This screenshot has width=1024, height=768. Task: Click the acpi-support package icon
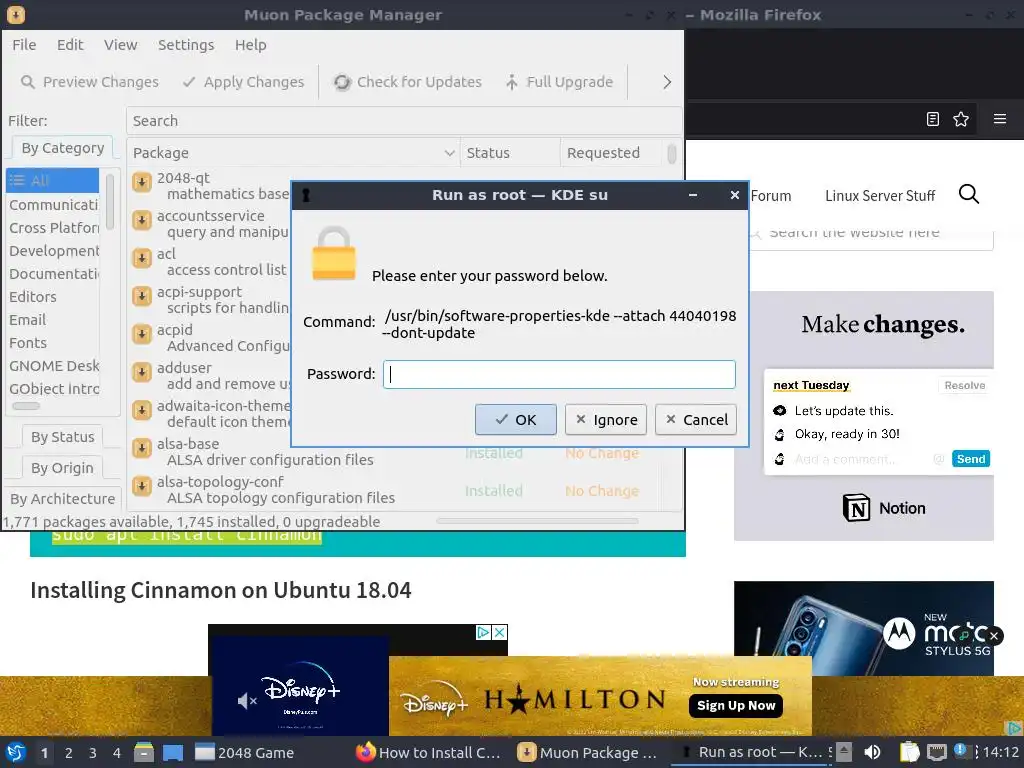(142, 296)
